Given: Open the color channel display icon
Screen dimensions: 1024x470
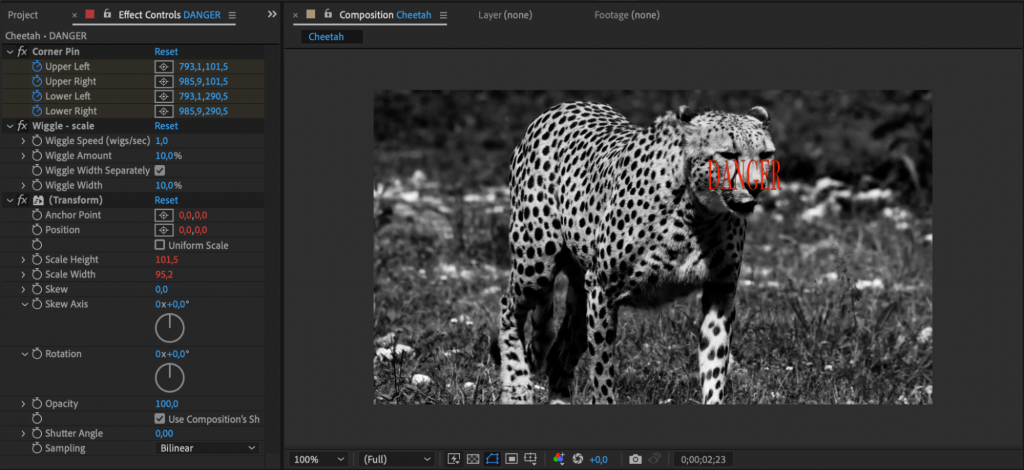Looking at the screenshot, I should coord(559,459).
